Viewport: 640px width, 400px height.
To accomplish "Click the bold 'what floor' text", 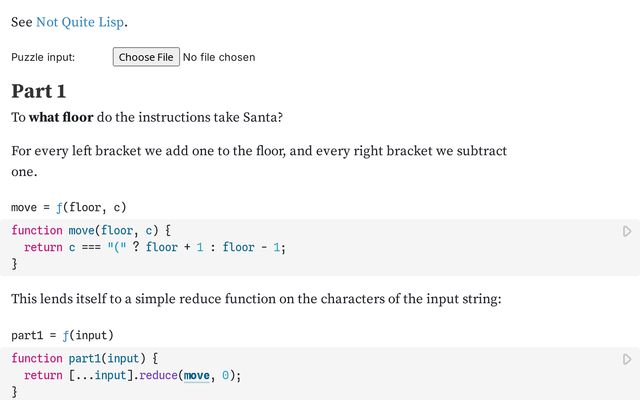I will tap(61, 117).
